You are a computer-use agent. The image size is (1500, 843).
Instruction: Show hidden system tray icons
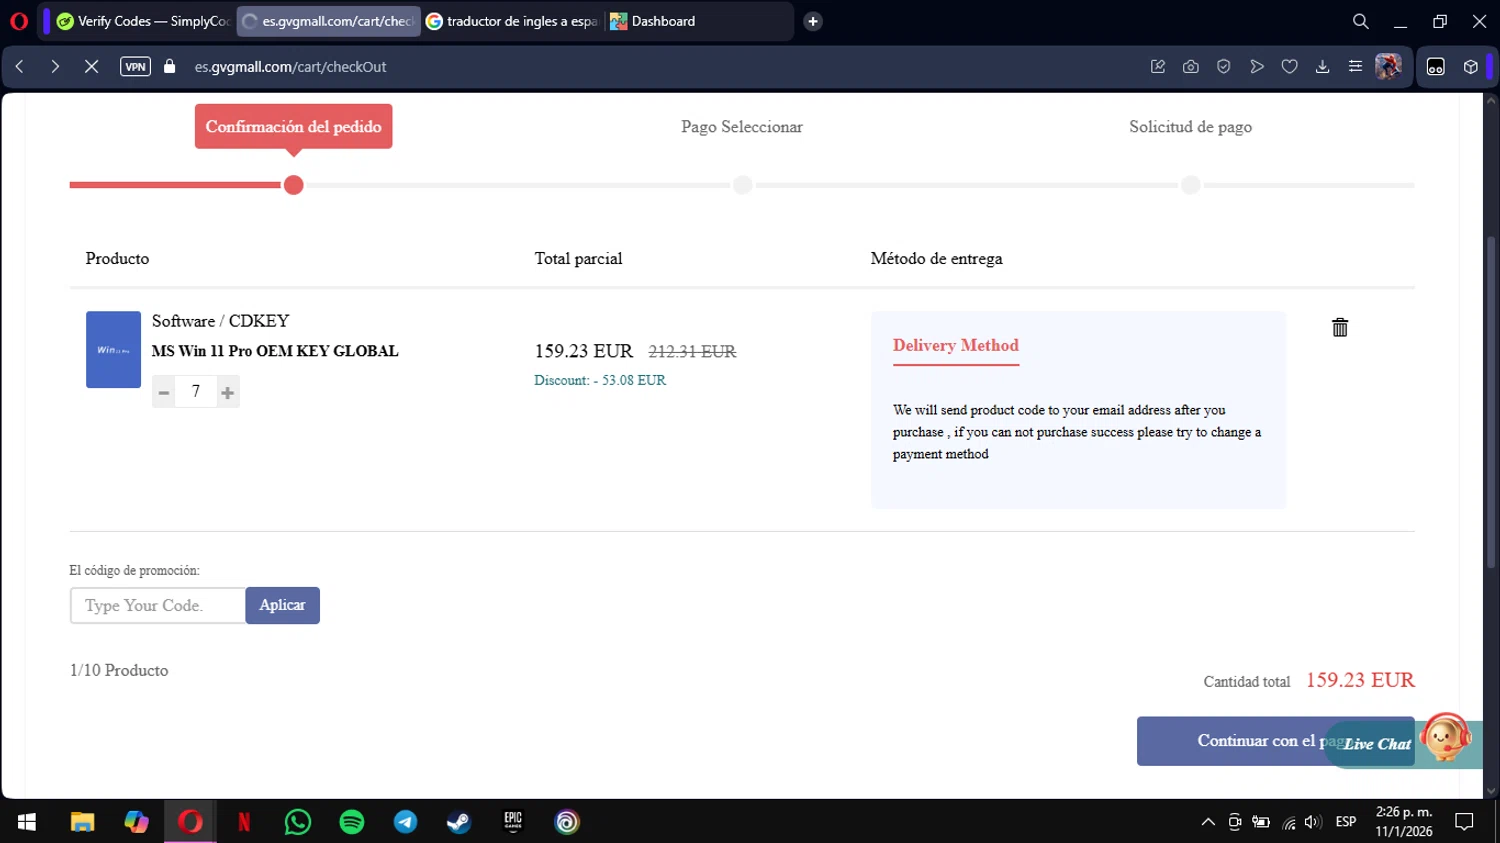point(1208,822)
